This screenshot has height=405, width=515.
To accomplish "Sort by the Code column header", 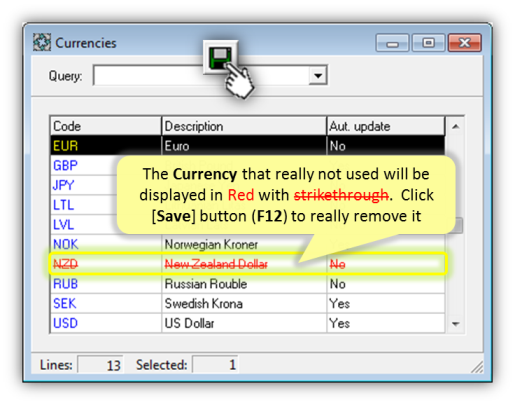I will (106, 126).
